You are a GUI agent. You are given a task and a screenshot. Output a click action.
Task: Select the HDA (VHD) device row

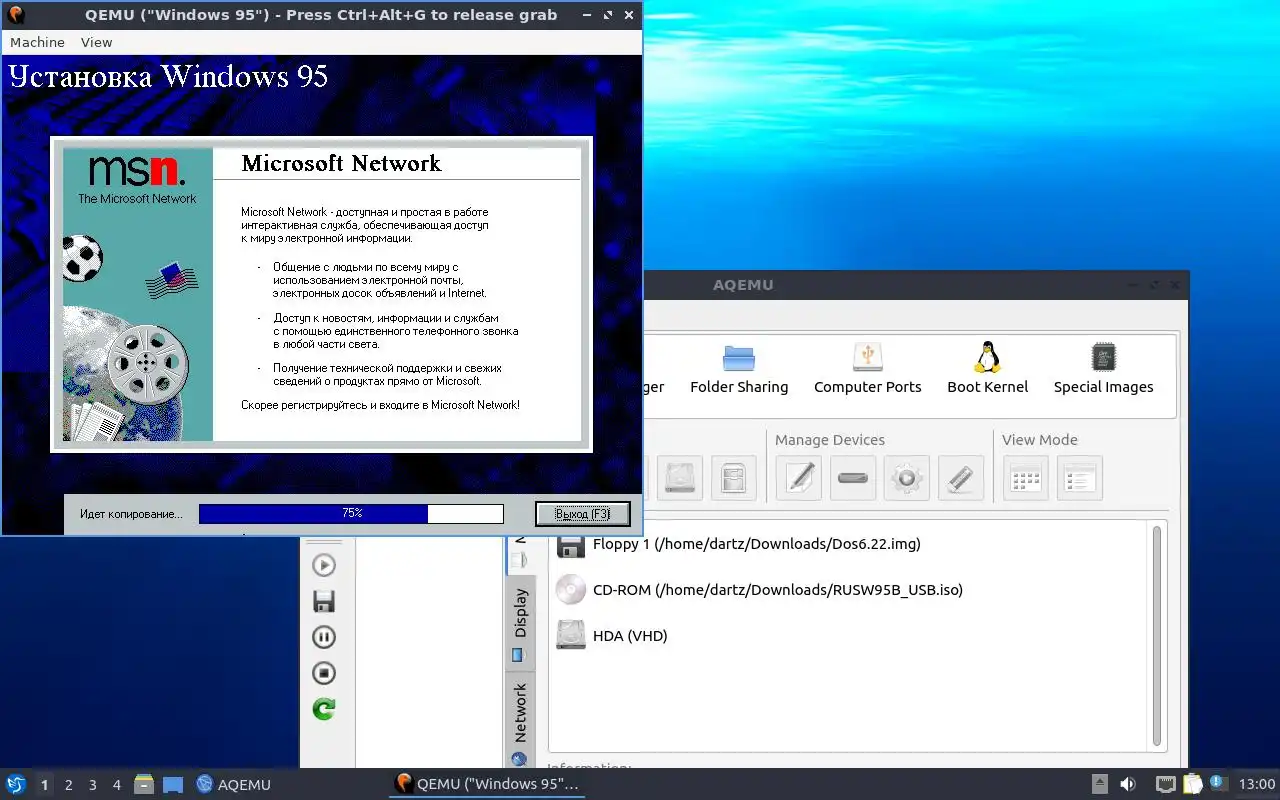[x=850, y=636]
